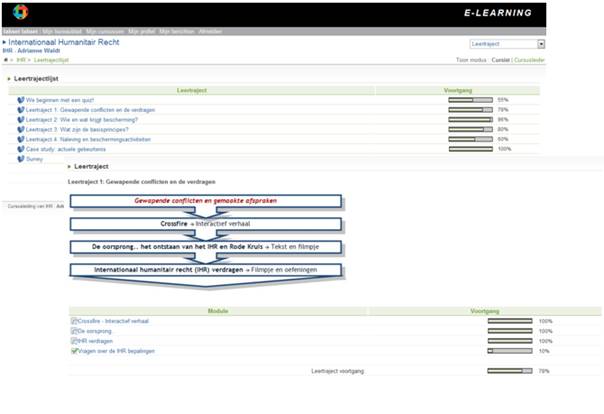The image size is (604, 414).
Task: Click the Voortgang column header in module table
Action: 485,311
